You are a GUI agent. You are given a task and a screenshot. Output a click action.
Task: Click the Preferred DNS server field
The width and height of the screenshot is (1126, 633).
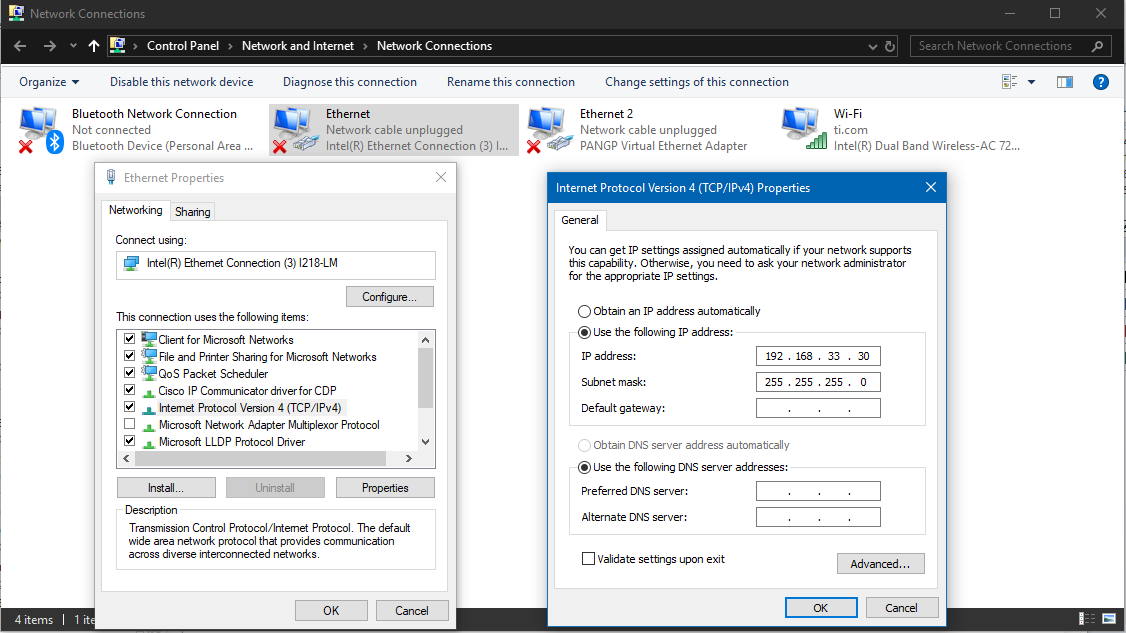tap(818, 491)
